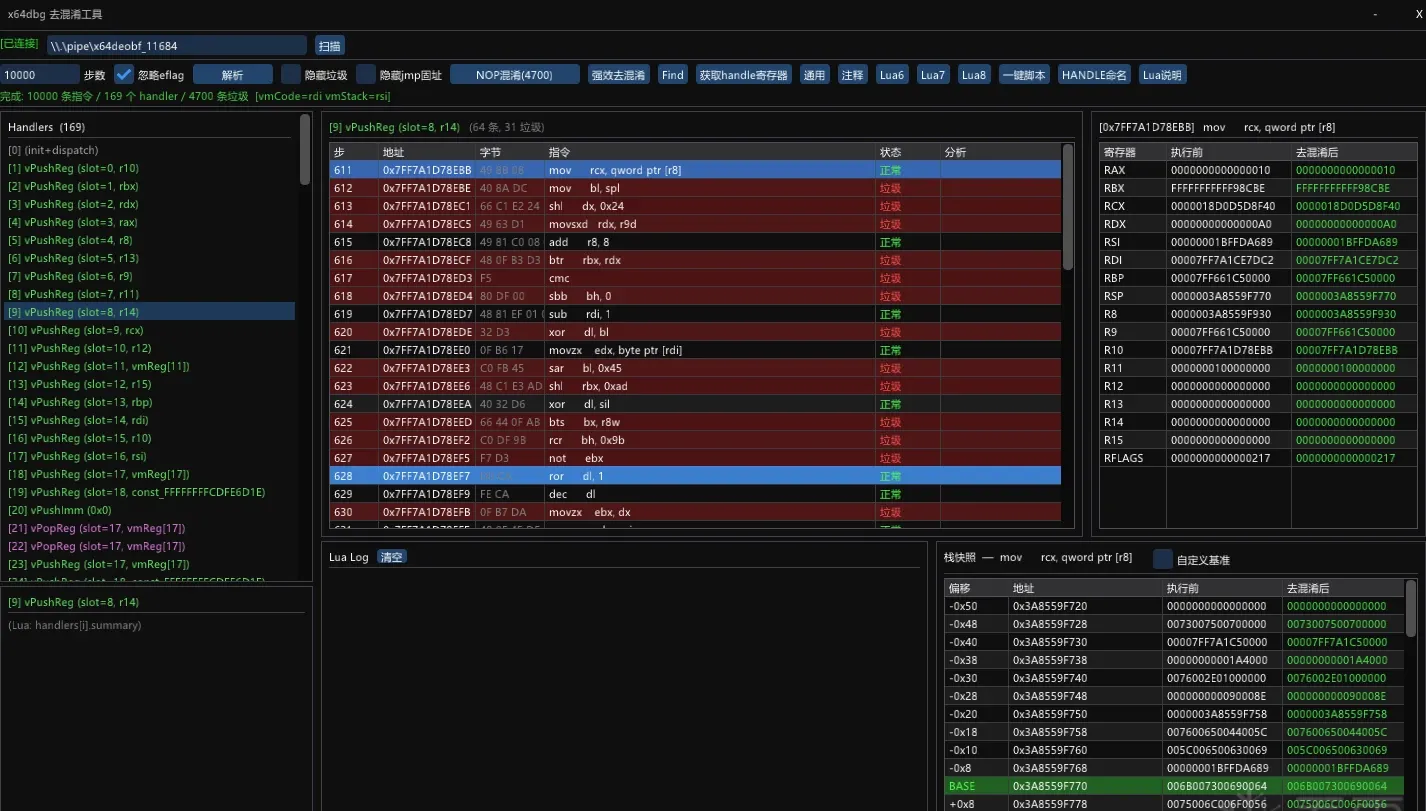Select handler [10] vPushReg (slot=9, rcx)

click(x=150, y=330)
